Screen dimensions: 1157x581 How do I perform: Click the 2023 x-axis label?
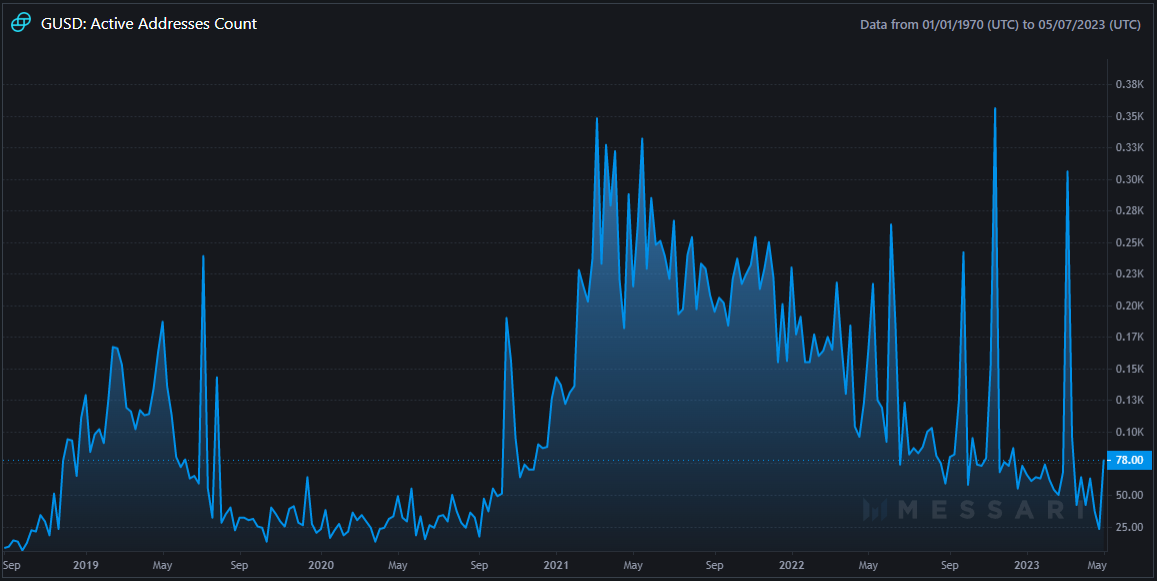pyautogui.click(x=1026, y=565)
